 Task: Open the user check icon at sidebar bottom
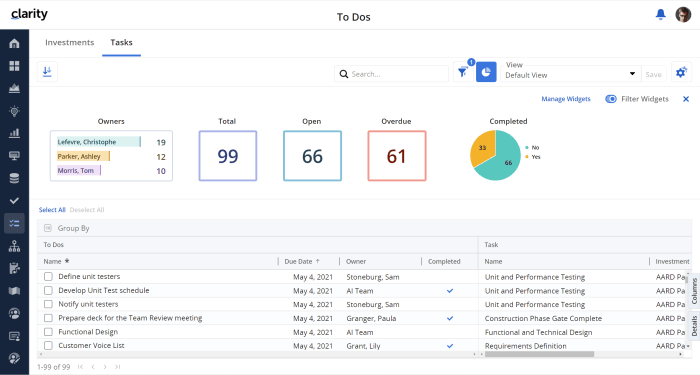click(x=14, y=358)
